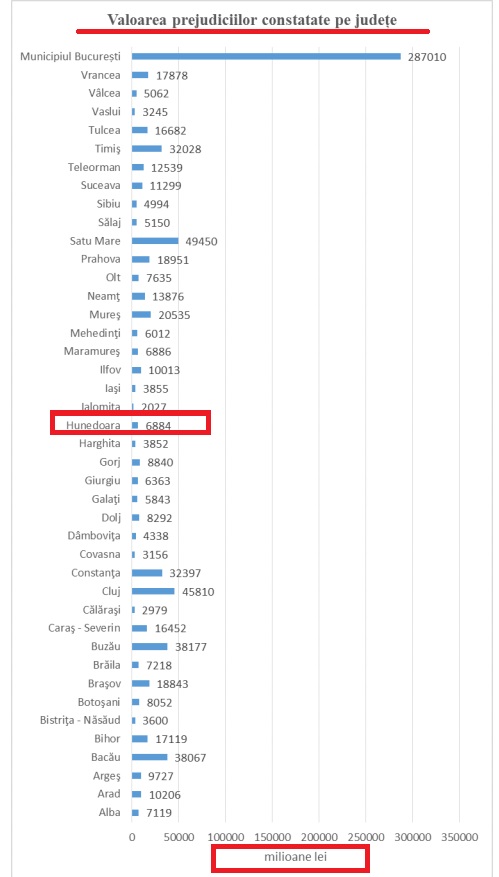Select the Constanța bar
The image size is (499, 877).
click(x=147, y=573)
